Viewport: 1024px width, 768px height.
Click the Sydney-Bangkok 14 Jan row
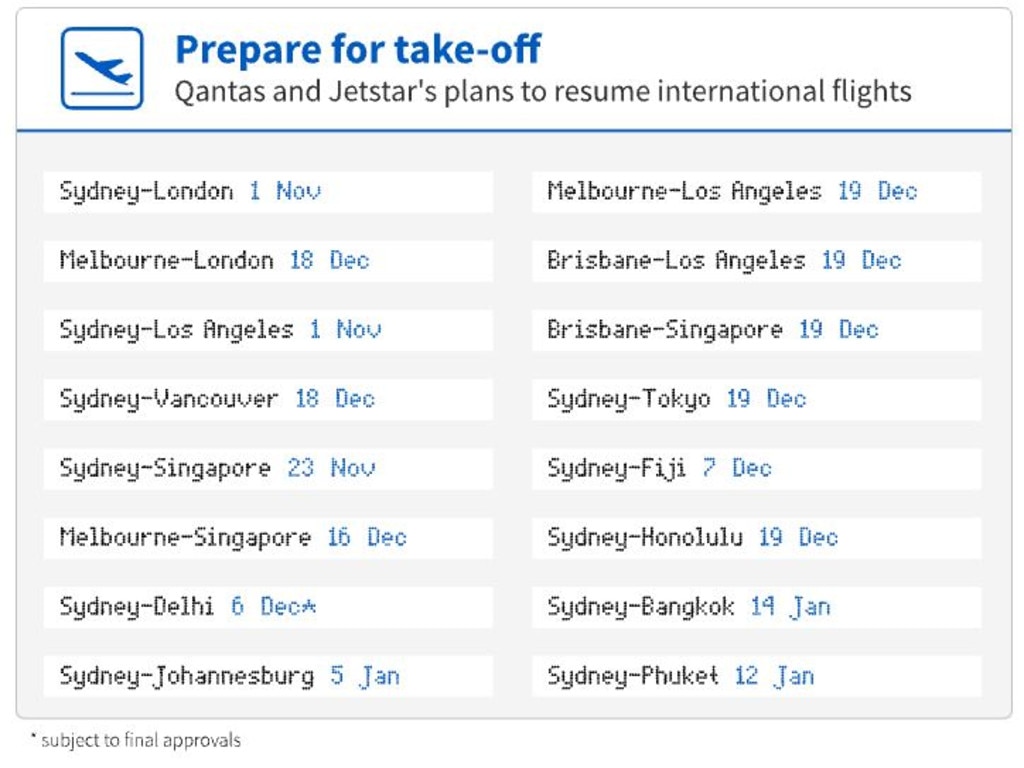(x=756, y=607)
